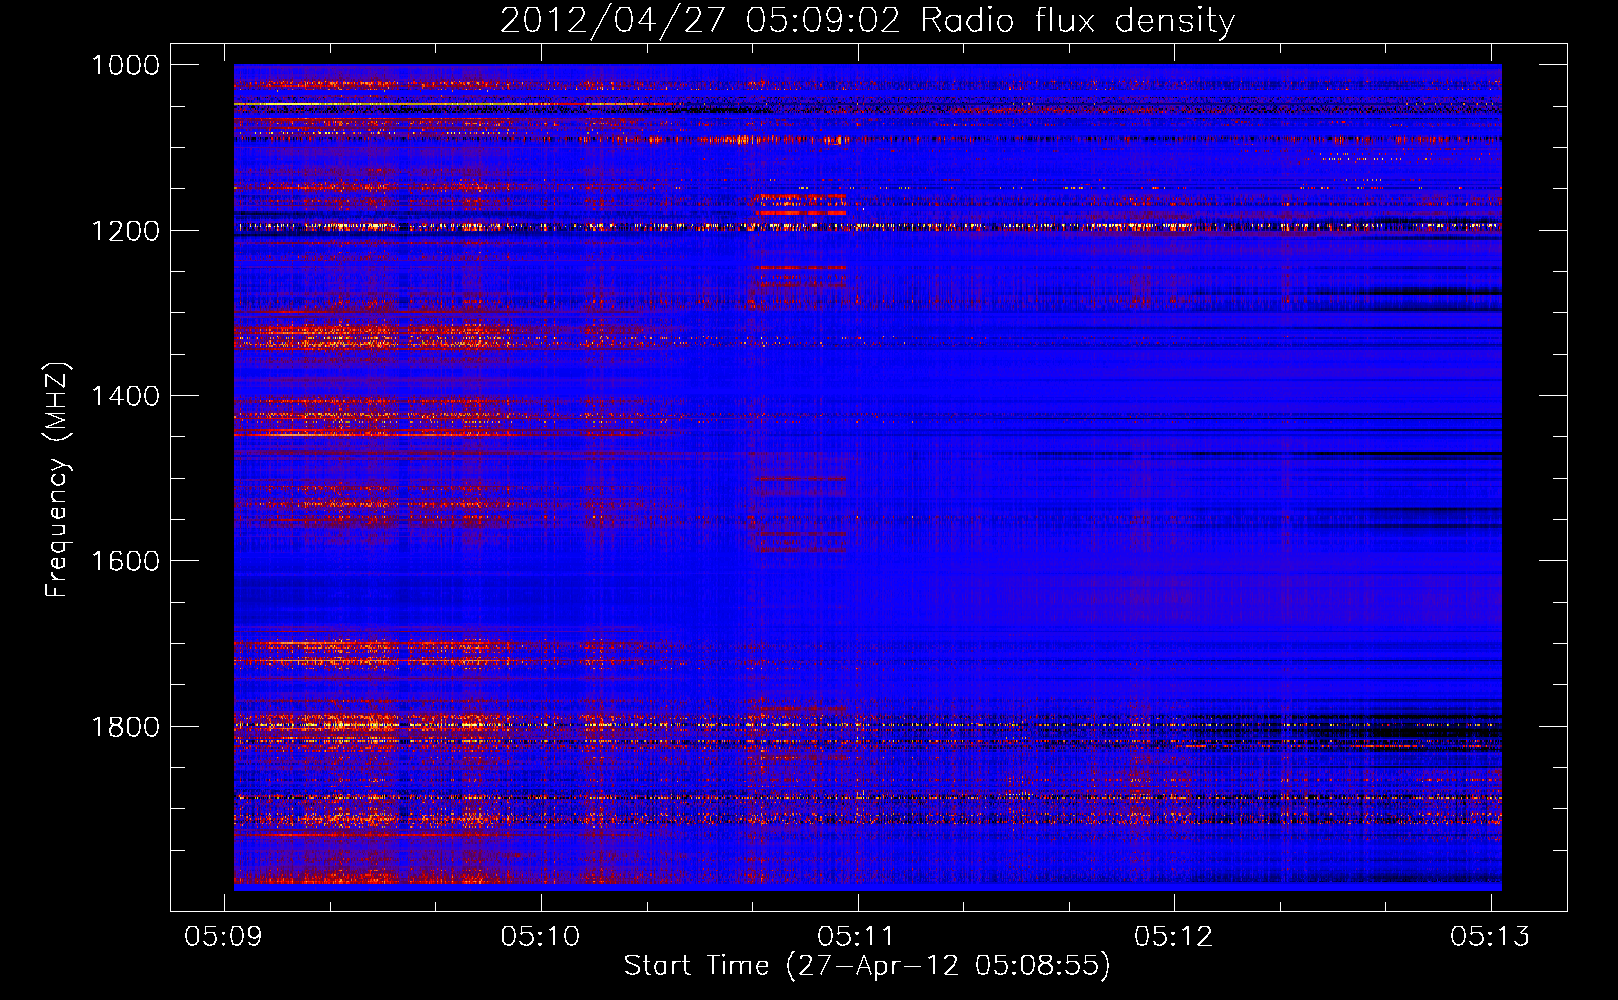Select the 1800 frequency tick label
The width and height of the screenshot is (1618, 1000).
pyautogui.click(x=125, y=726)
